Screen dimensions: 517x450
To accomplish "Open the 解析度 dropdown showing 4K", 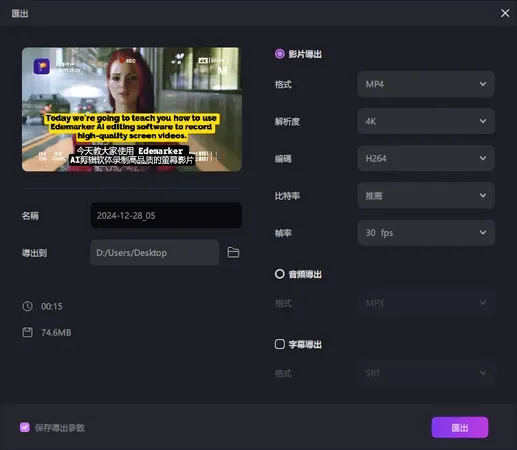I will click(426, 121).
